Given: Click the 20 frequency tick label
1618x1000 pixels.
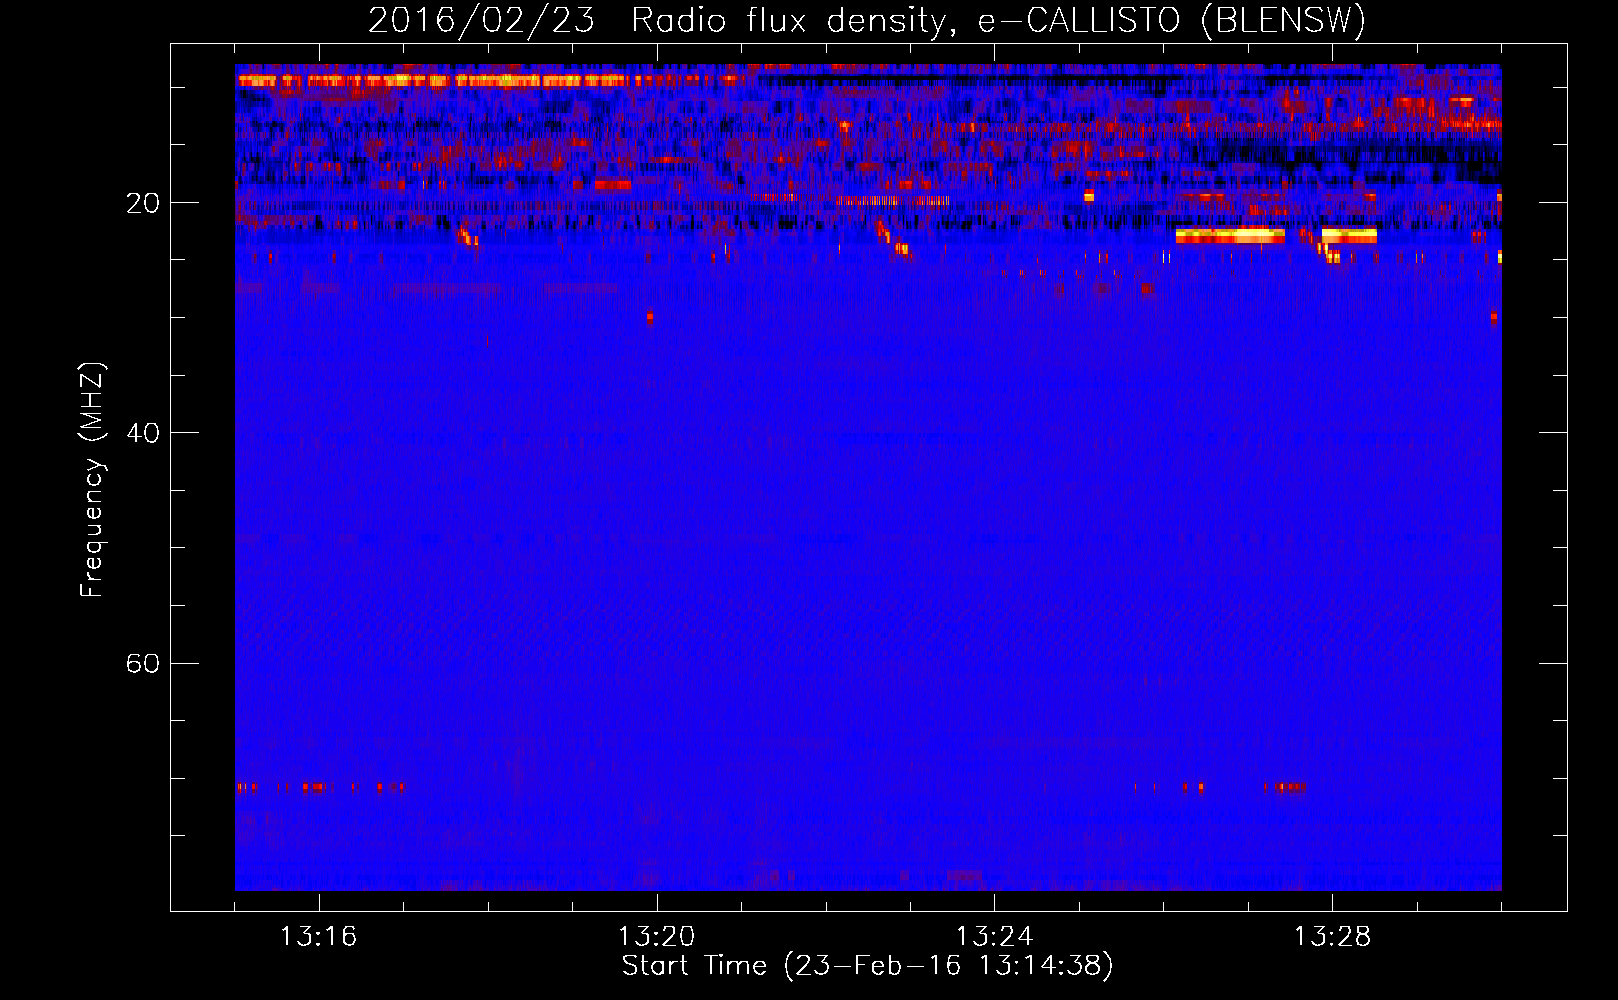Looking at the screenshot, I should coord(143,203).
